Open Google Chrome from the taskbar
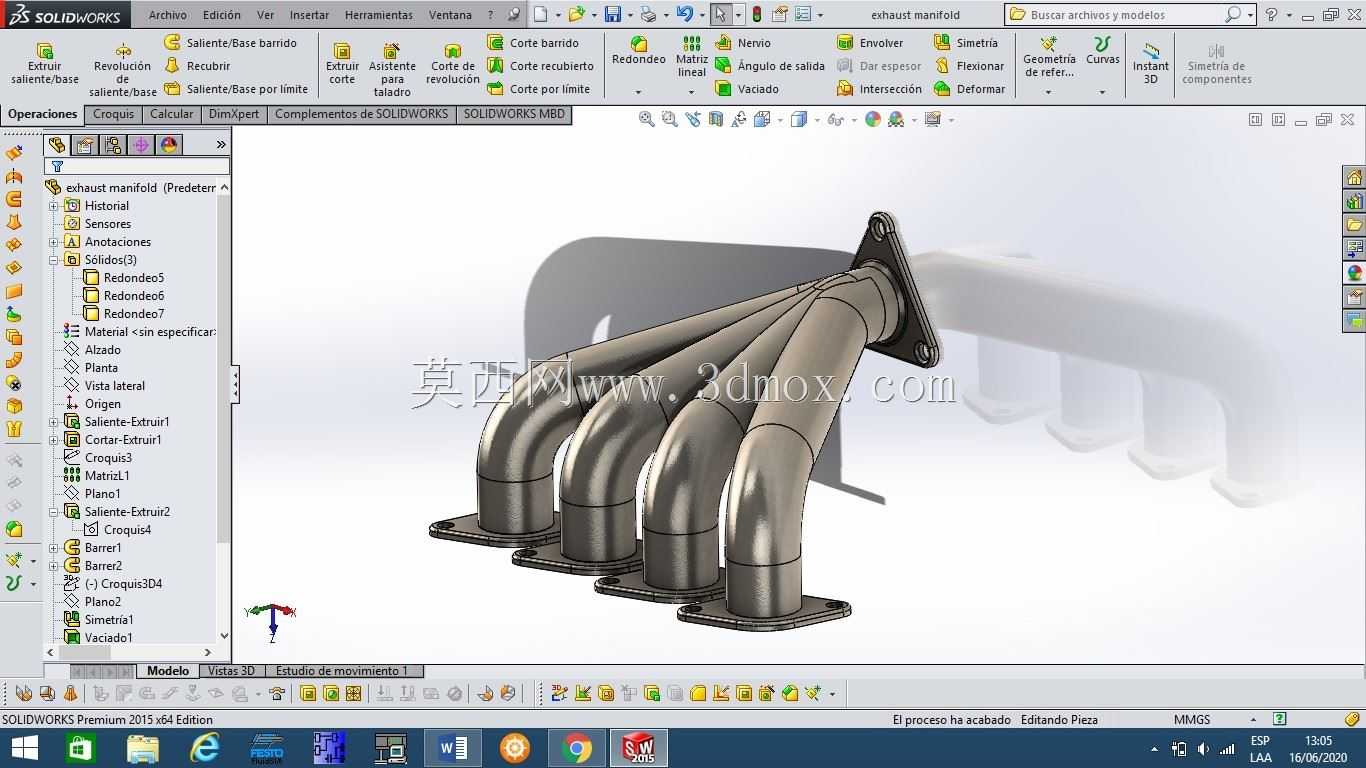The width and height of the screenshot is (1366, 768). tap(576, 748)
